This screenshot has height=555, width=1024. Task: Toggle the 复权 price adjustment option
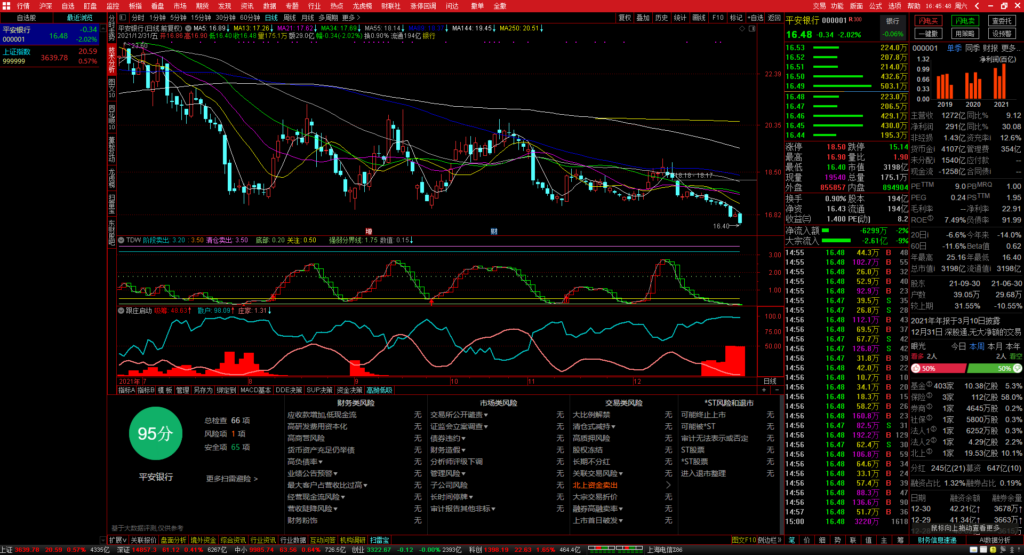(625, 18)
